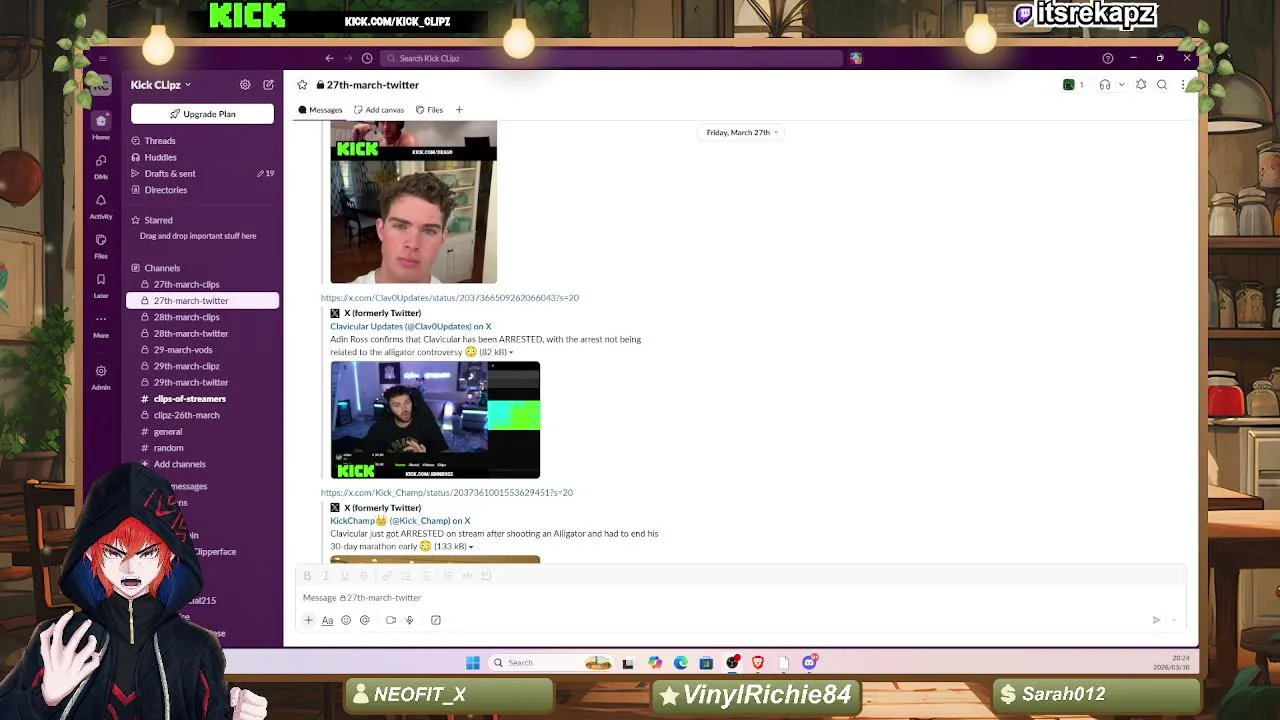Image resolution: width=1280 pixels, height=720 pixels.
Task: Open Later bookmark in the left rail
Action: [101, 286]
